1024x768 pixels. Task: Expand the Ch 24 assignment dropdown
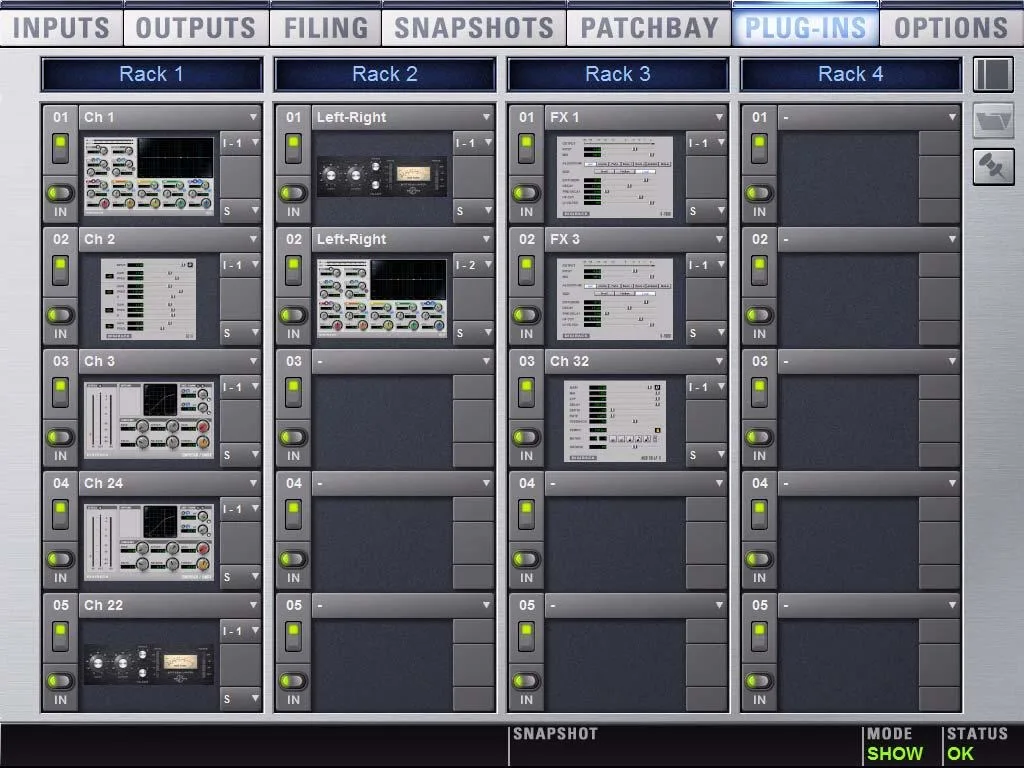pyautogui.click(x=170, y=483)
